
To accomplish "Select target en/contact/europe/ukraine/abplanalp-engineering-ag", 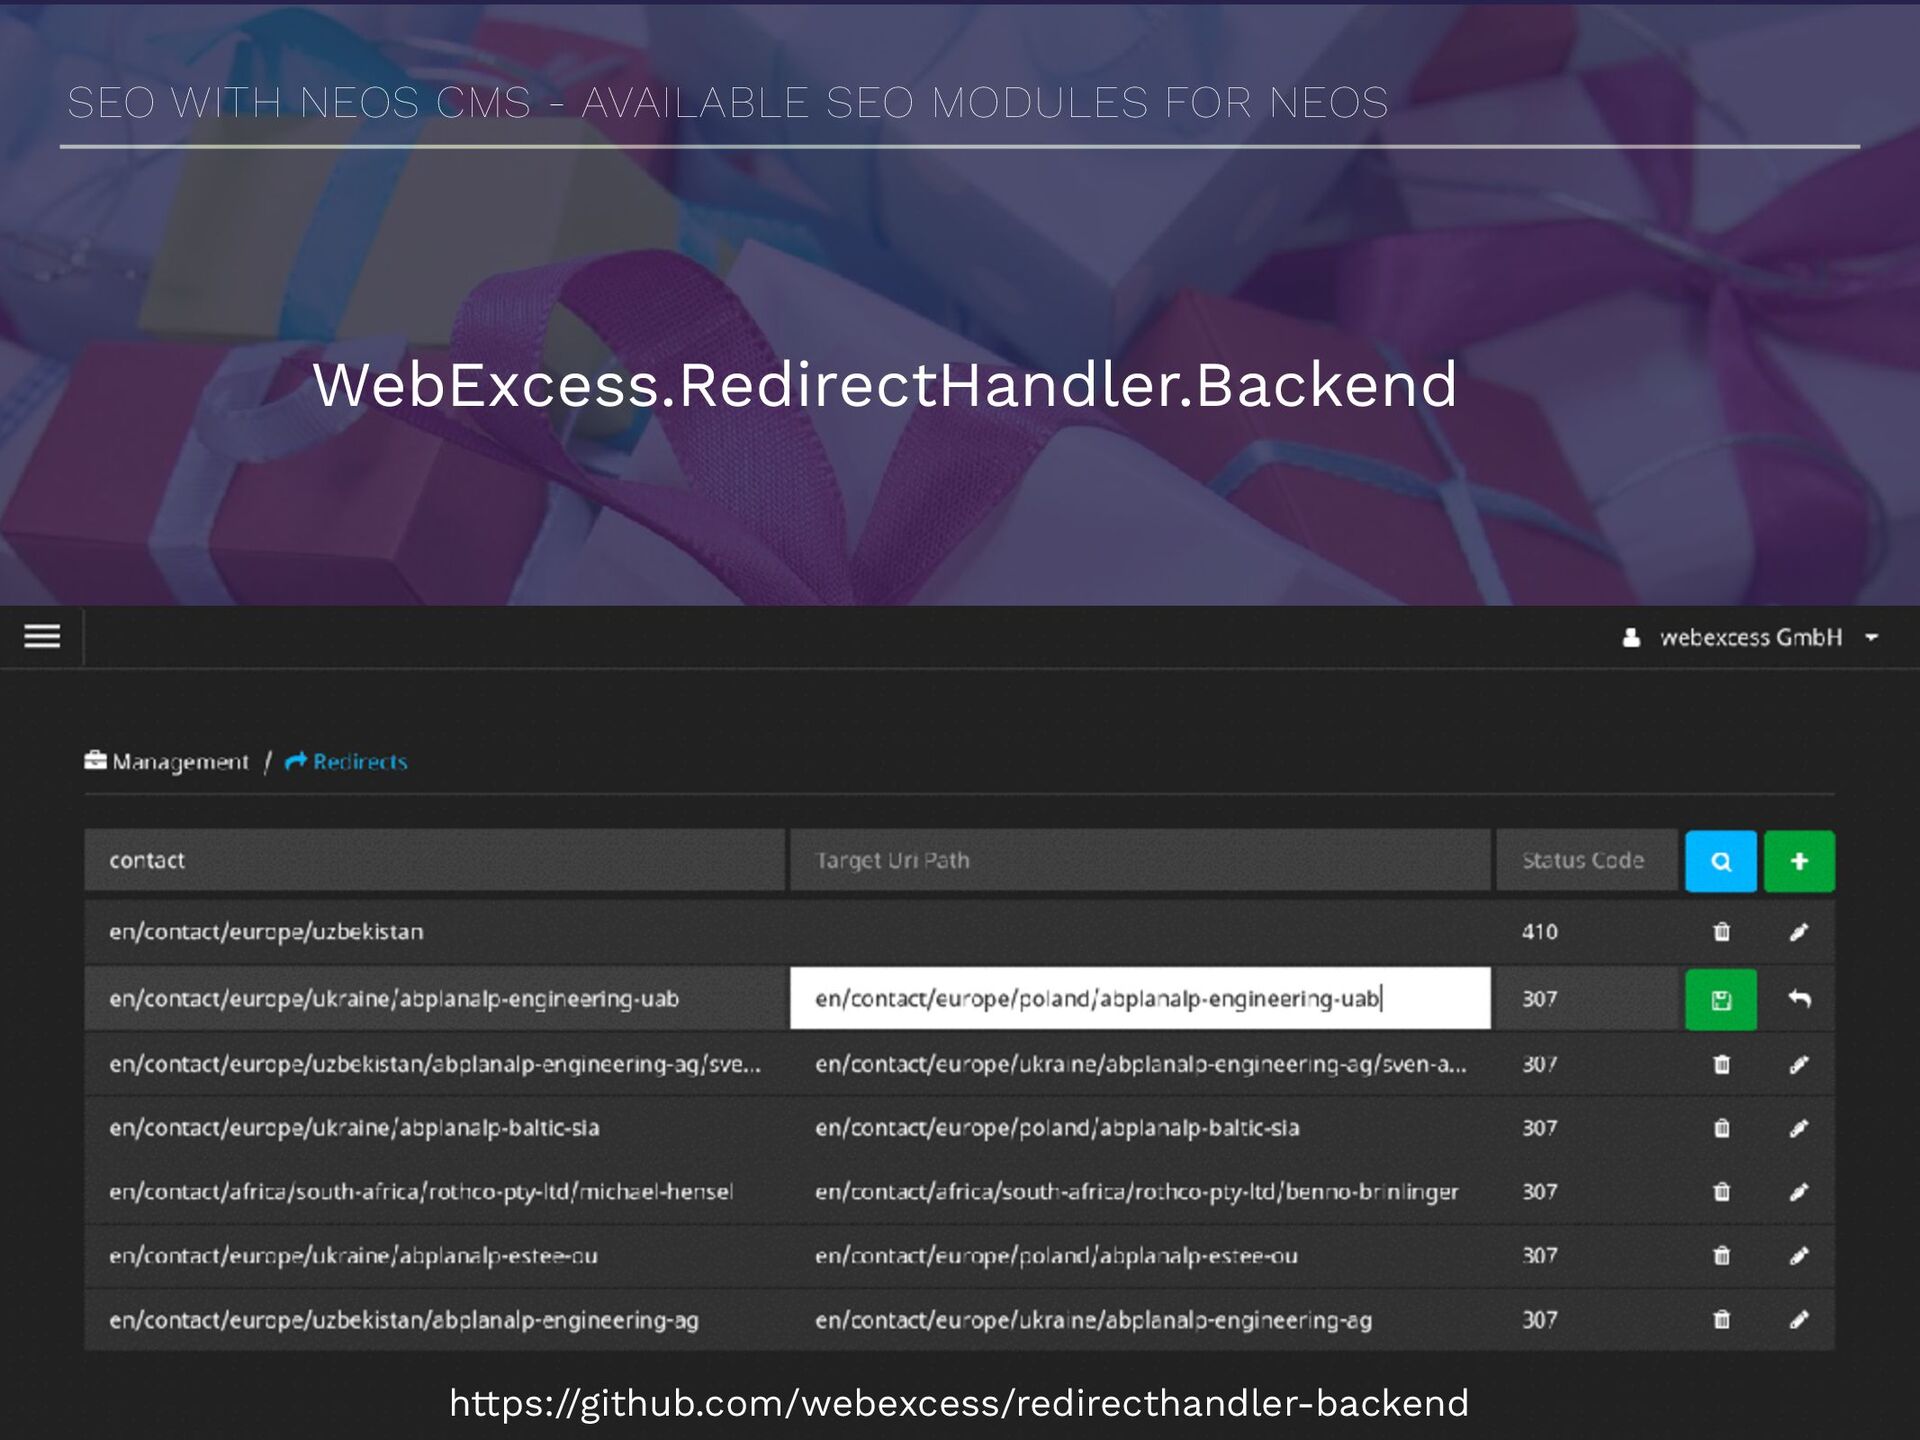I will click(x=1093, y=1320).
